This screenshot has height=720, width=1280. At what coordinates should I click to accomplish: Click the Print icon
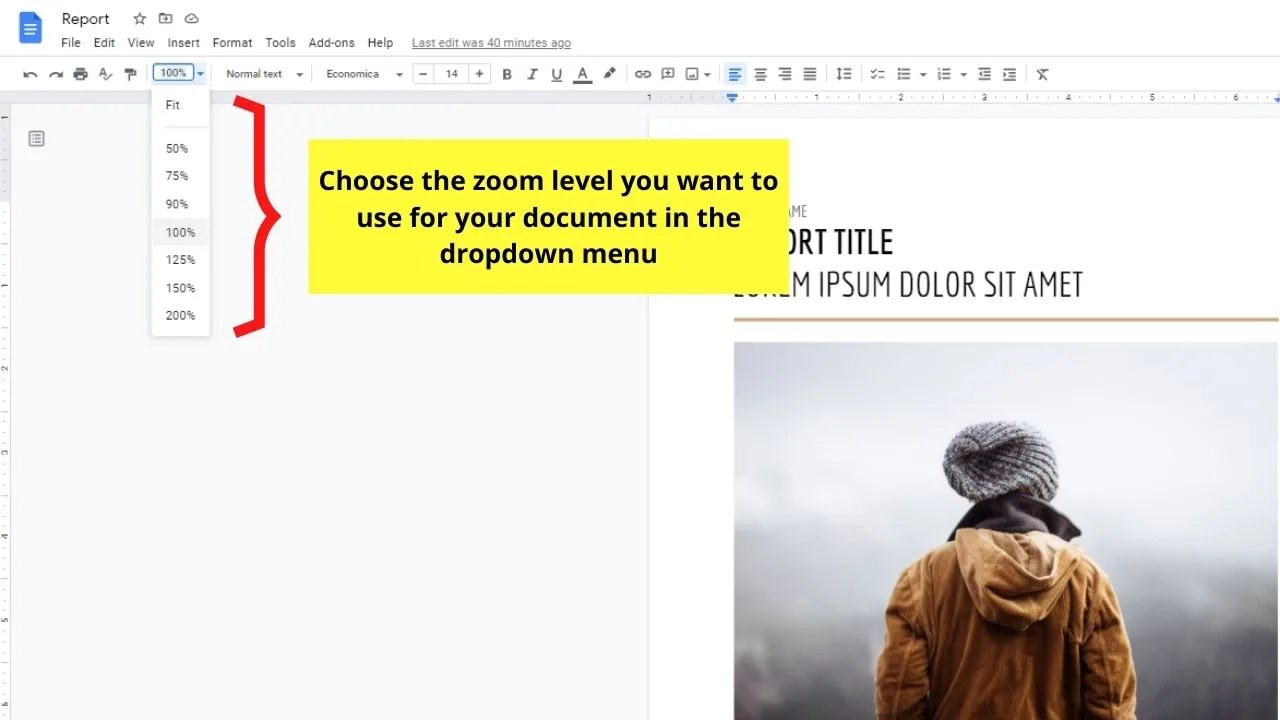(80, 73)
